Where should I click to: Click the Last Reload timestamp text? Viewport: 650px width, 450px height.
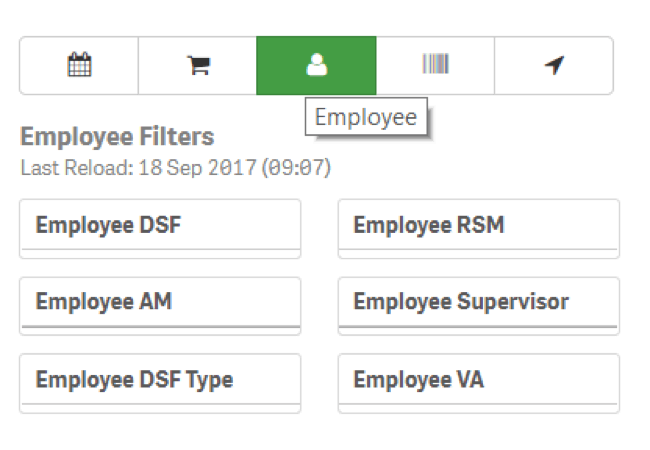pos(176,168)
